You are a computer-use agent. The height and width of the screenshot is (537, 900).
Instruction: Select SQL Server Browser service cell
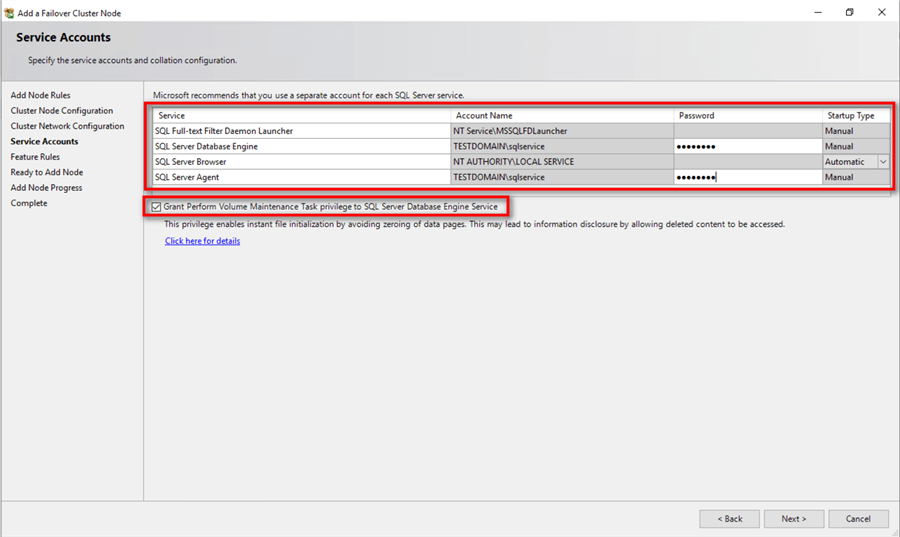click(x=302, y=162)
